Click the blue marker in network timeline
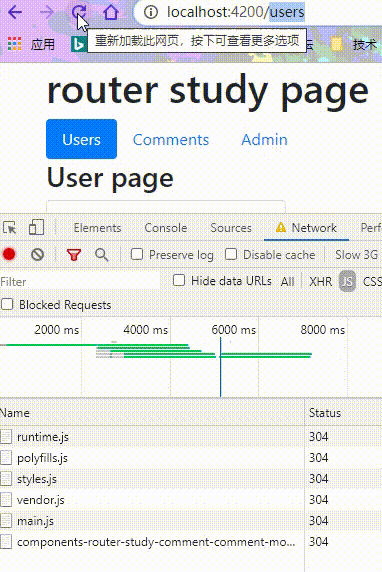Viewport: 382px width, 572px height. click(x=220, y=367)
